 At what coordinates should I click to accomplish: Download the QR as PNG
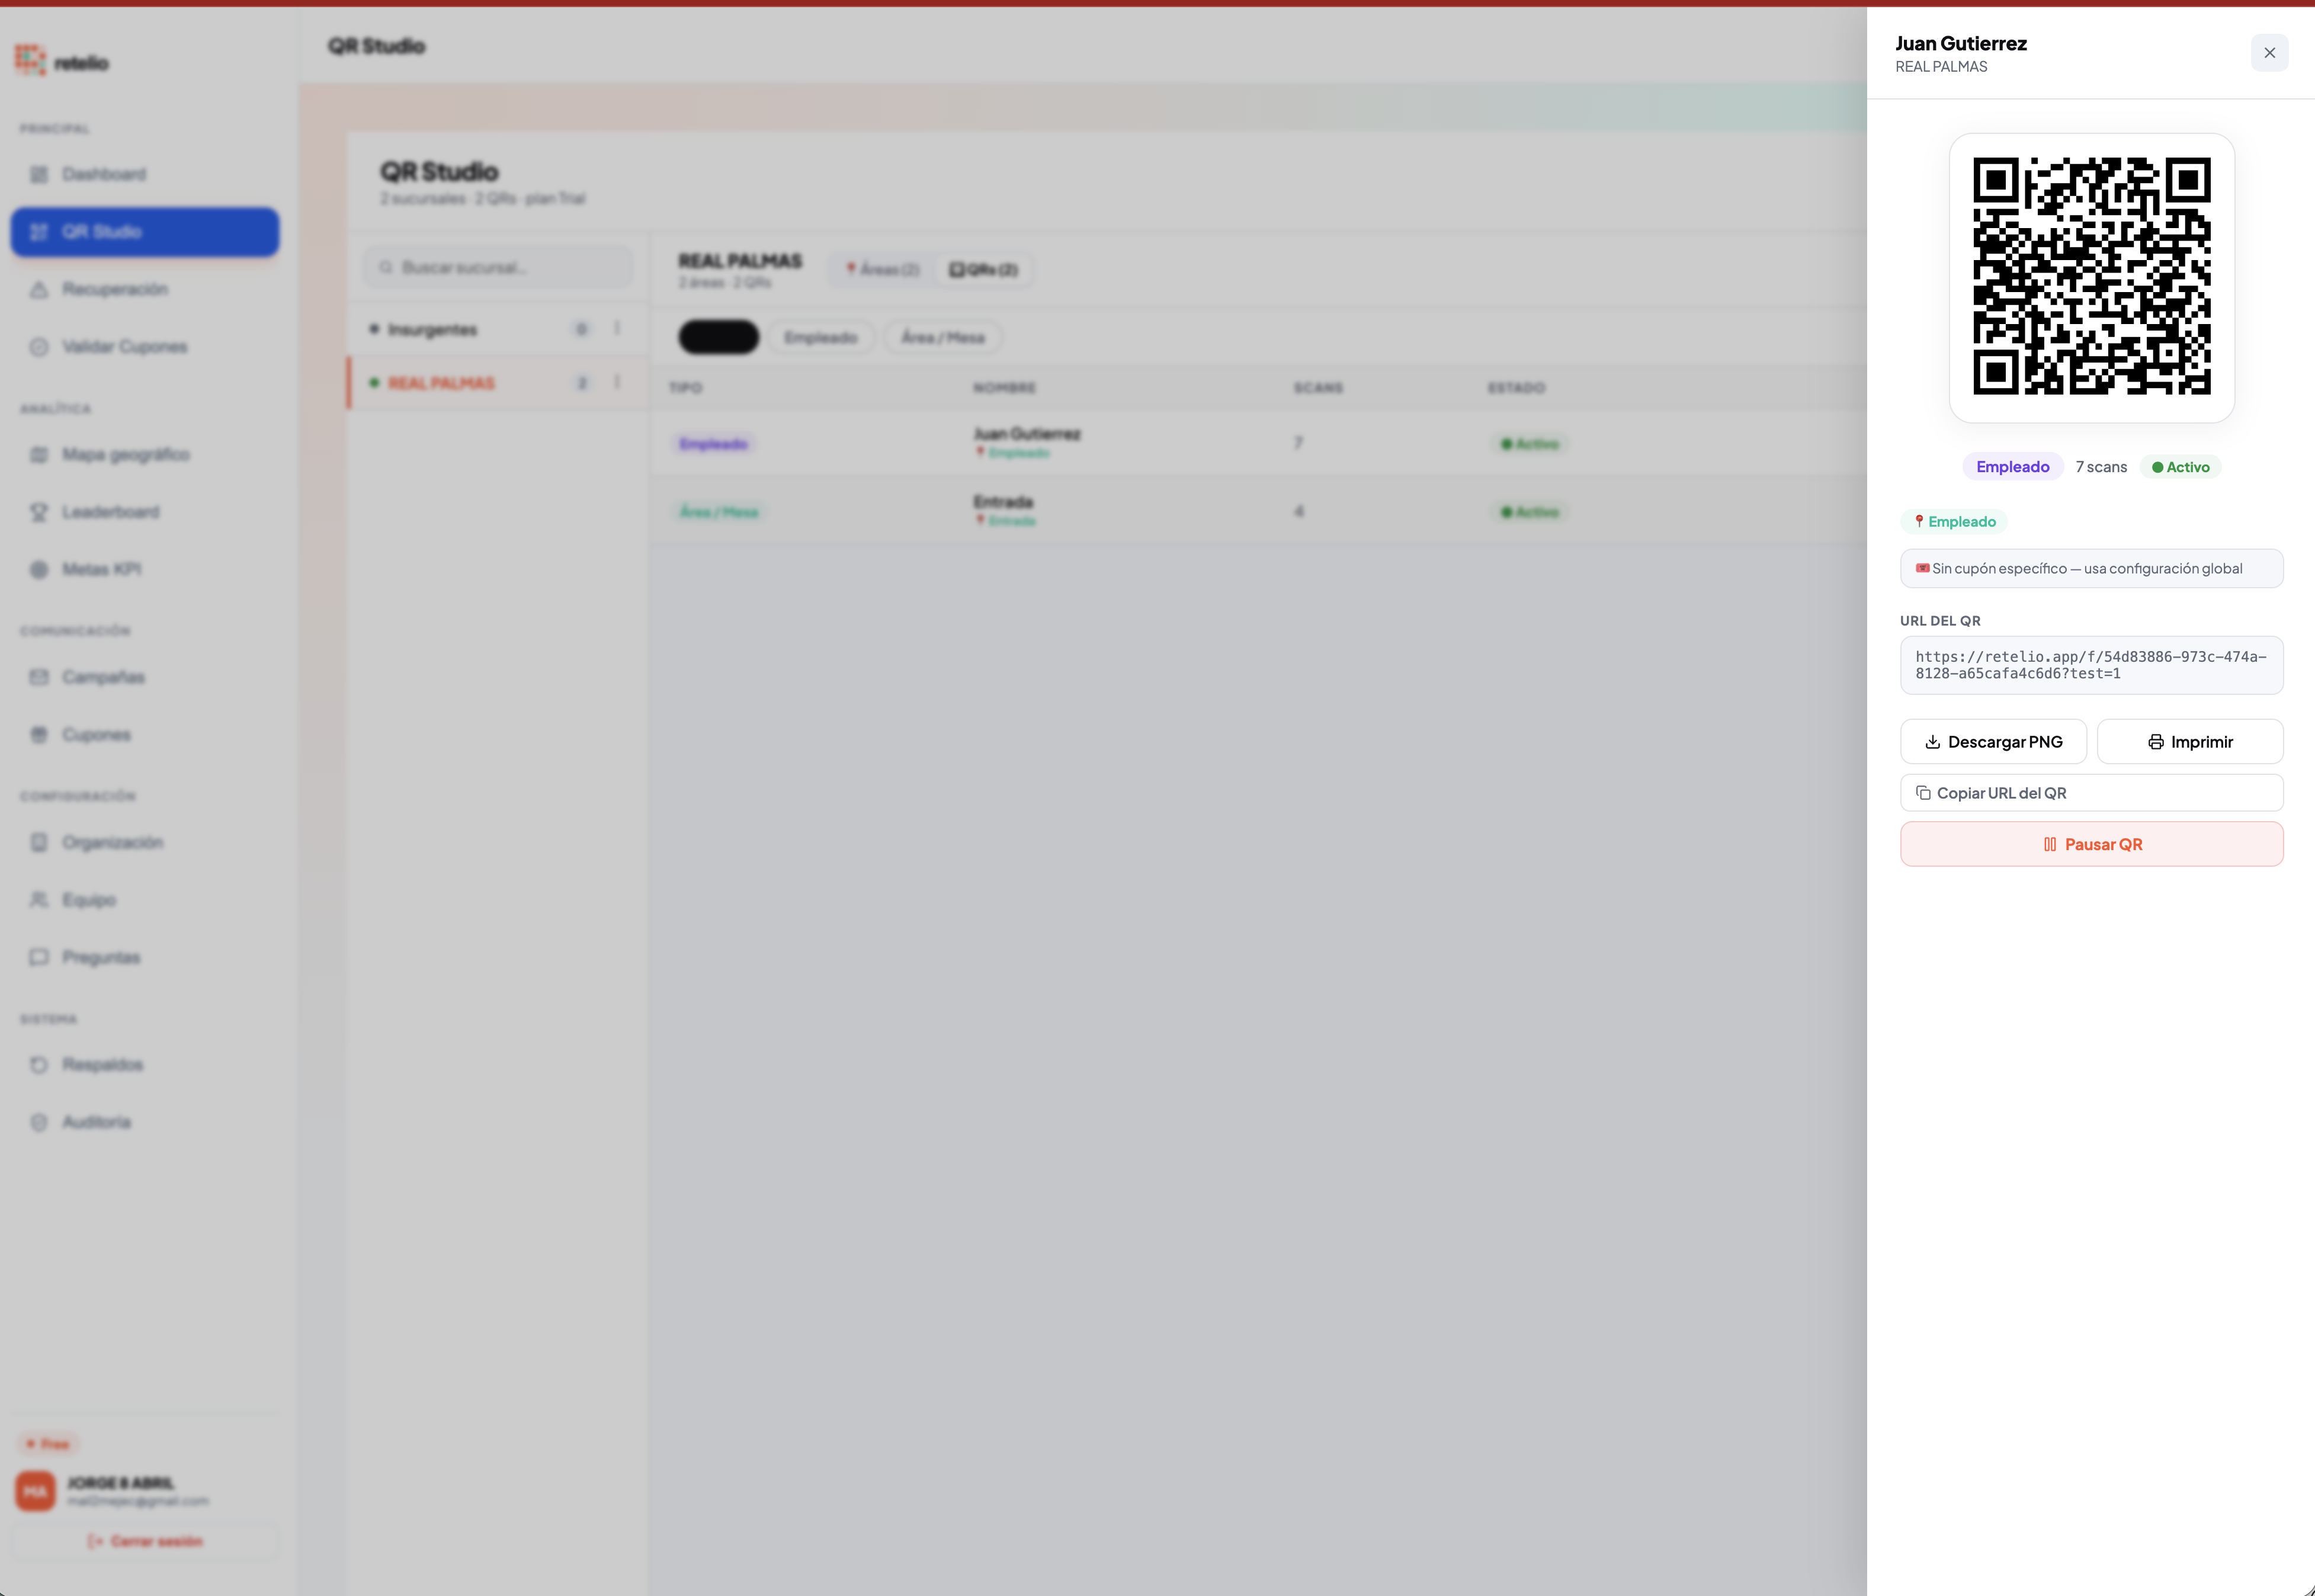[1993, 741]
